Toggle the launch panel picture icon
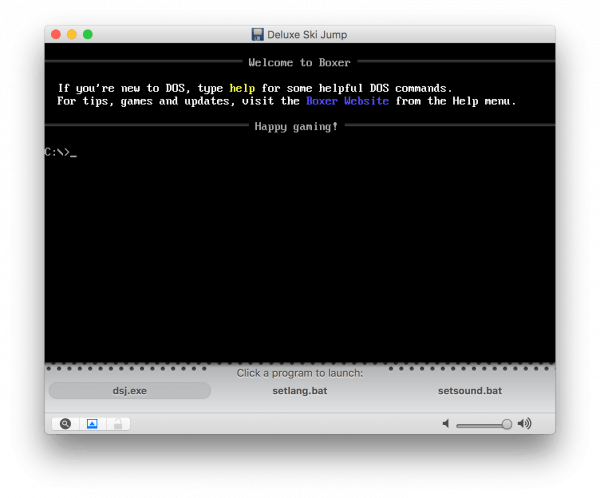 click(x=92, y=424)
